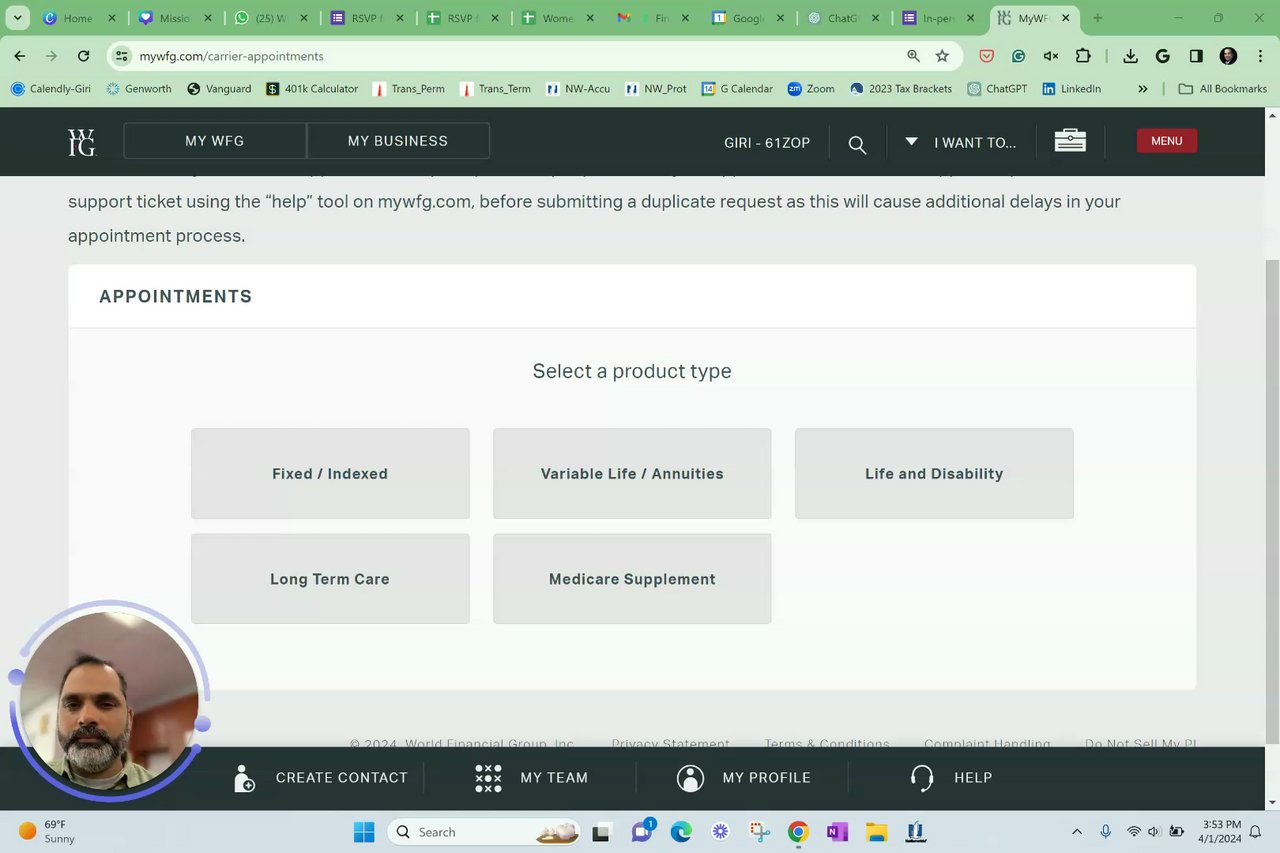Open Snipping Tool from the taskbar
Screen dimensions: 1280x853
(759, 831)
